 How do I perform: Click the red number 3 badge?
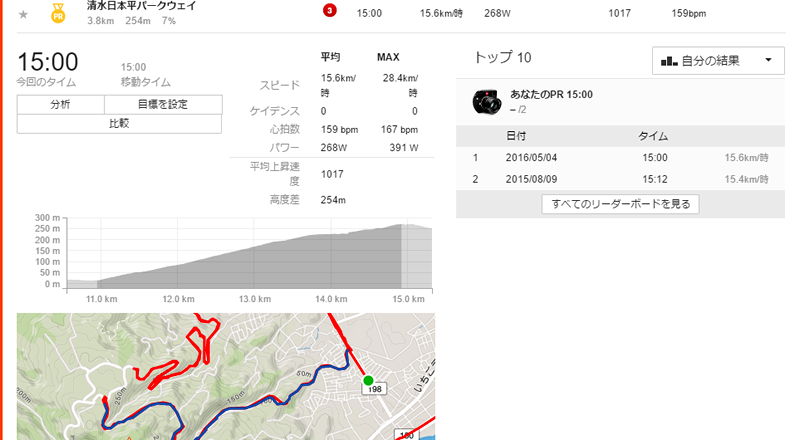coord(330,10)
